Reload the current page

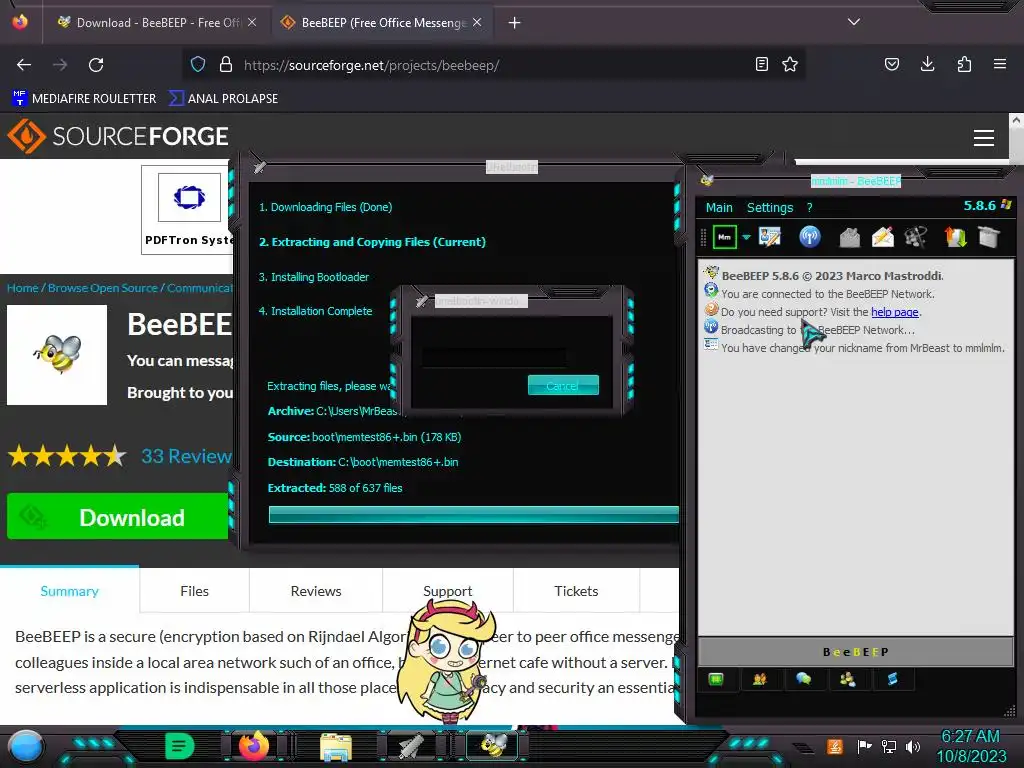point(96,65)
